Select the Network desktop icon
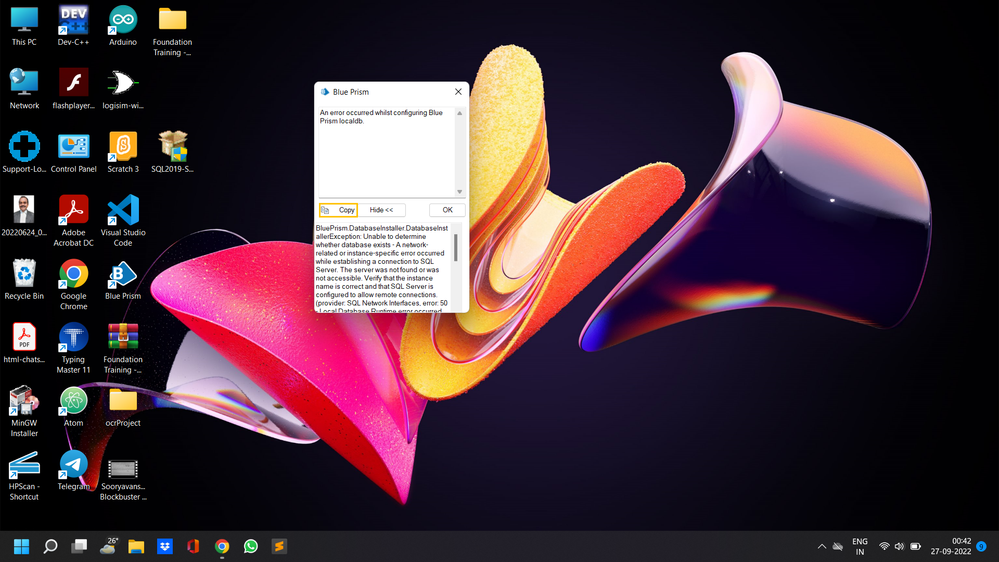 [x=24, y=89]
